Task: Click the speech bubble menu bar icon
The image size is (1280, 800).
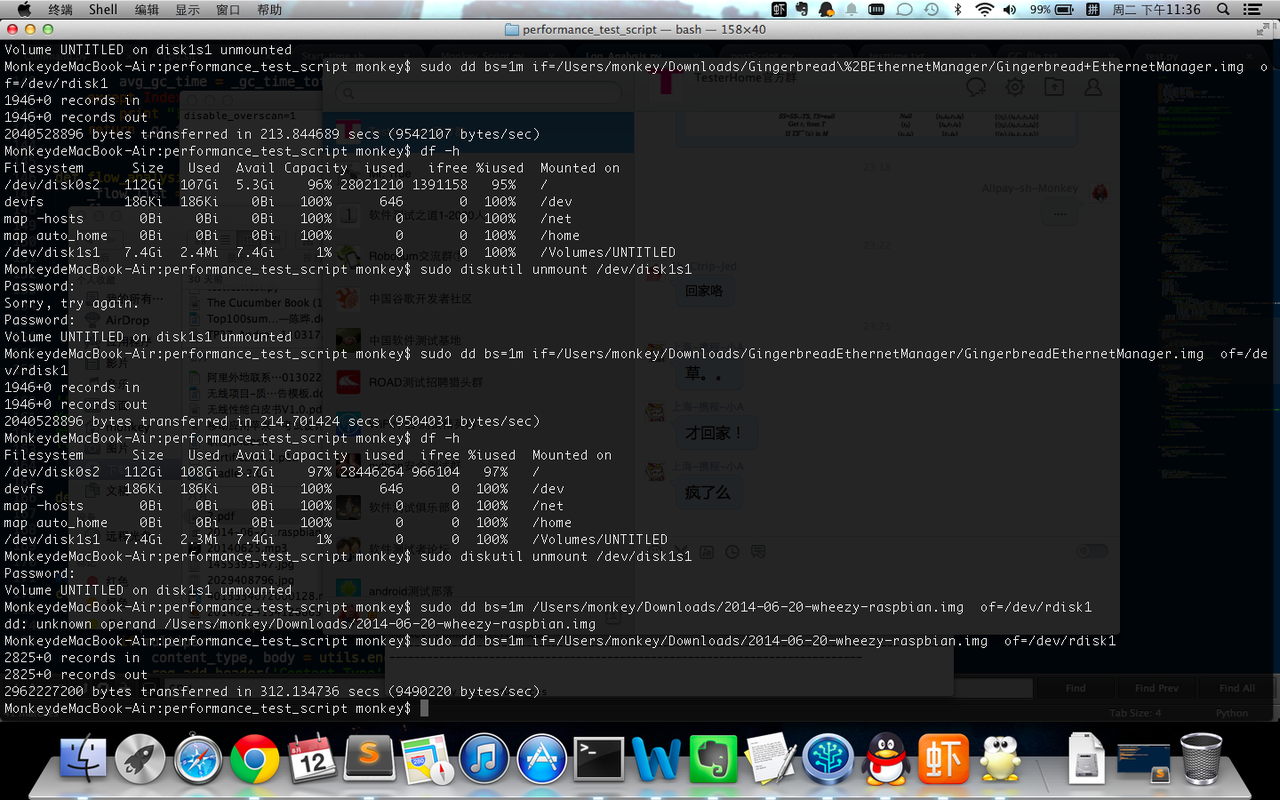Action: tap(904, 9)
